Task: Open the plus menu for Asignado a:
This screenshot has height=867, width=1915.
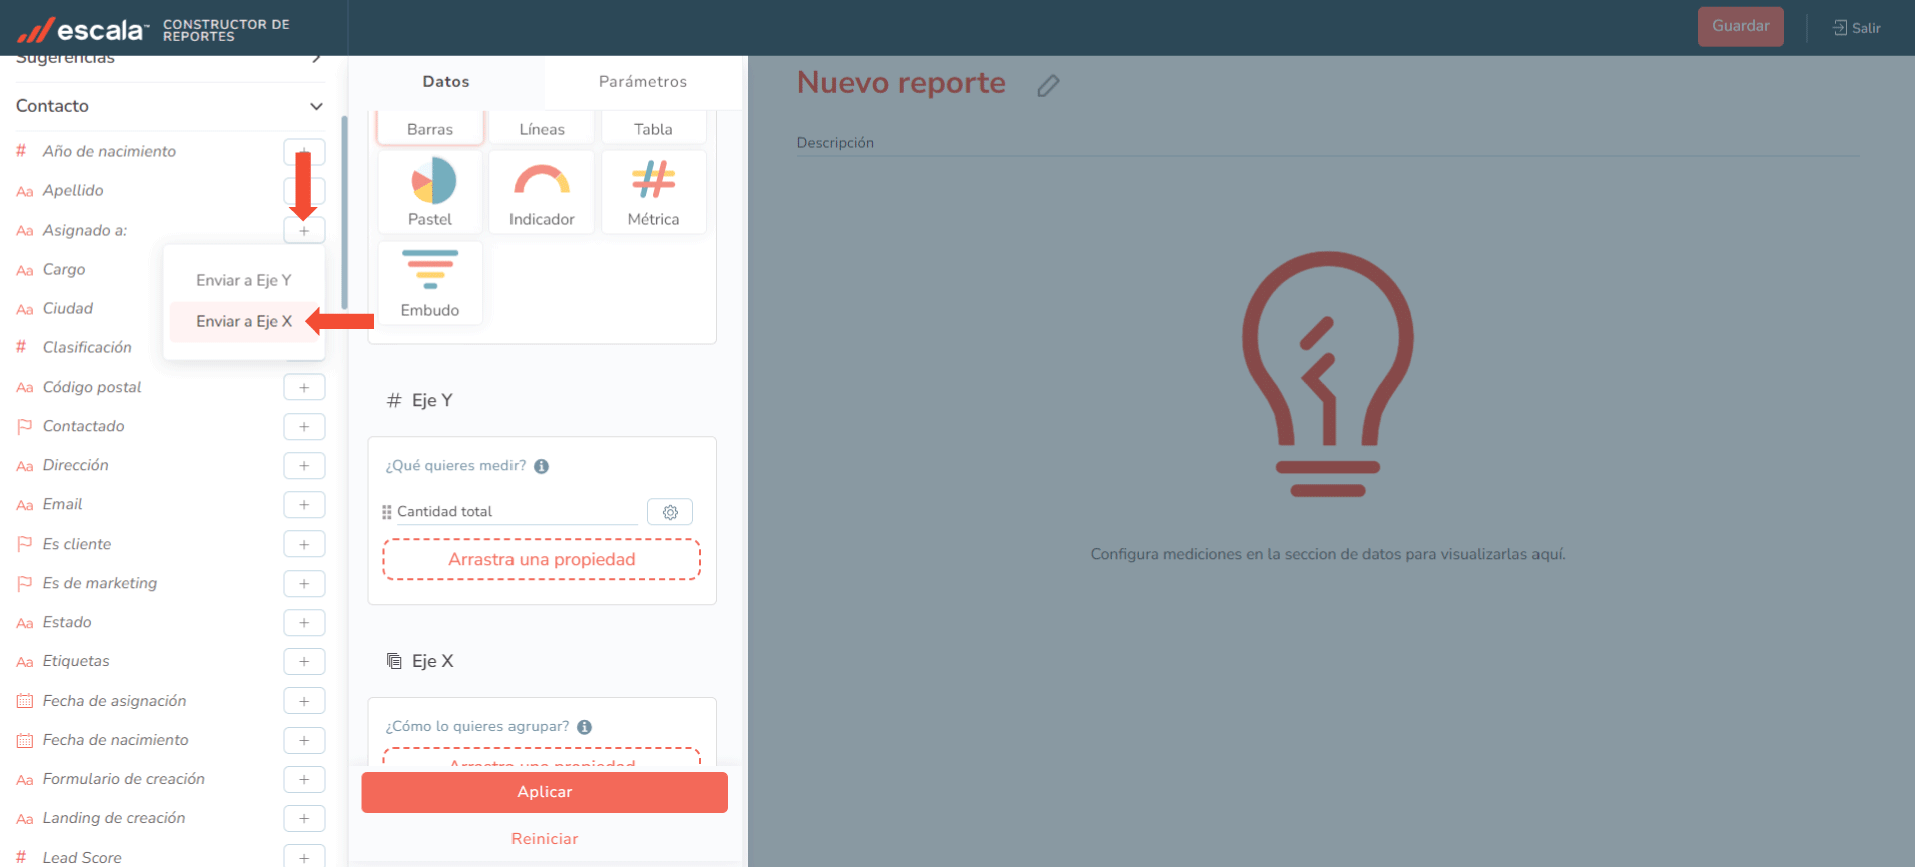Action: click(304, 231)
